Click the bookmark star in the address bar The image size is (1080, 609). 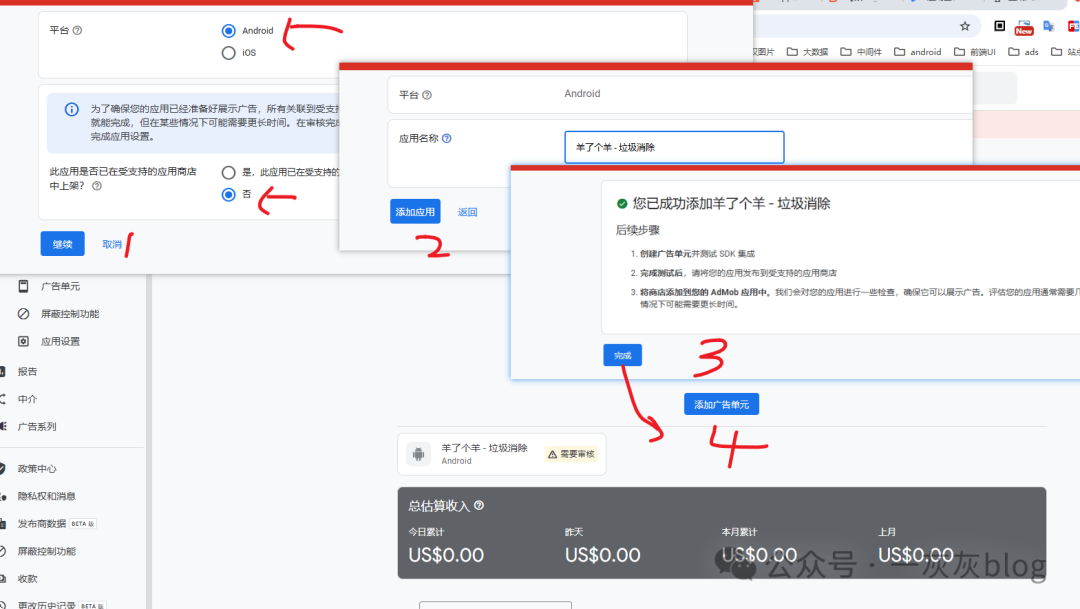click(x=964, y=26)
